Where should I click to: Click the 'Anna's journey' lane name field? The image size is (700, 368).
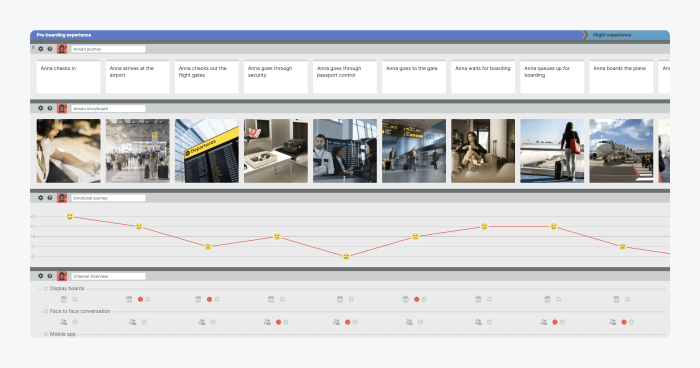tap(108, 49)
